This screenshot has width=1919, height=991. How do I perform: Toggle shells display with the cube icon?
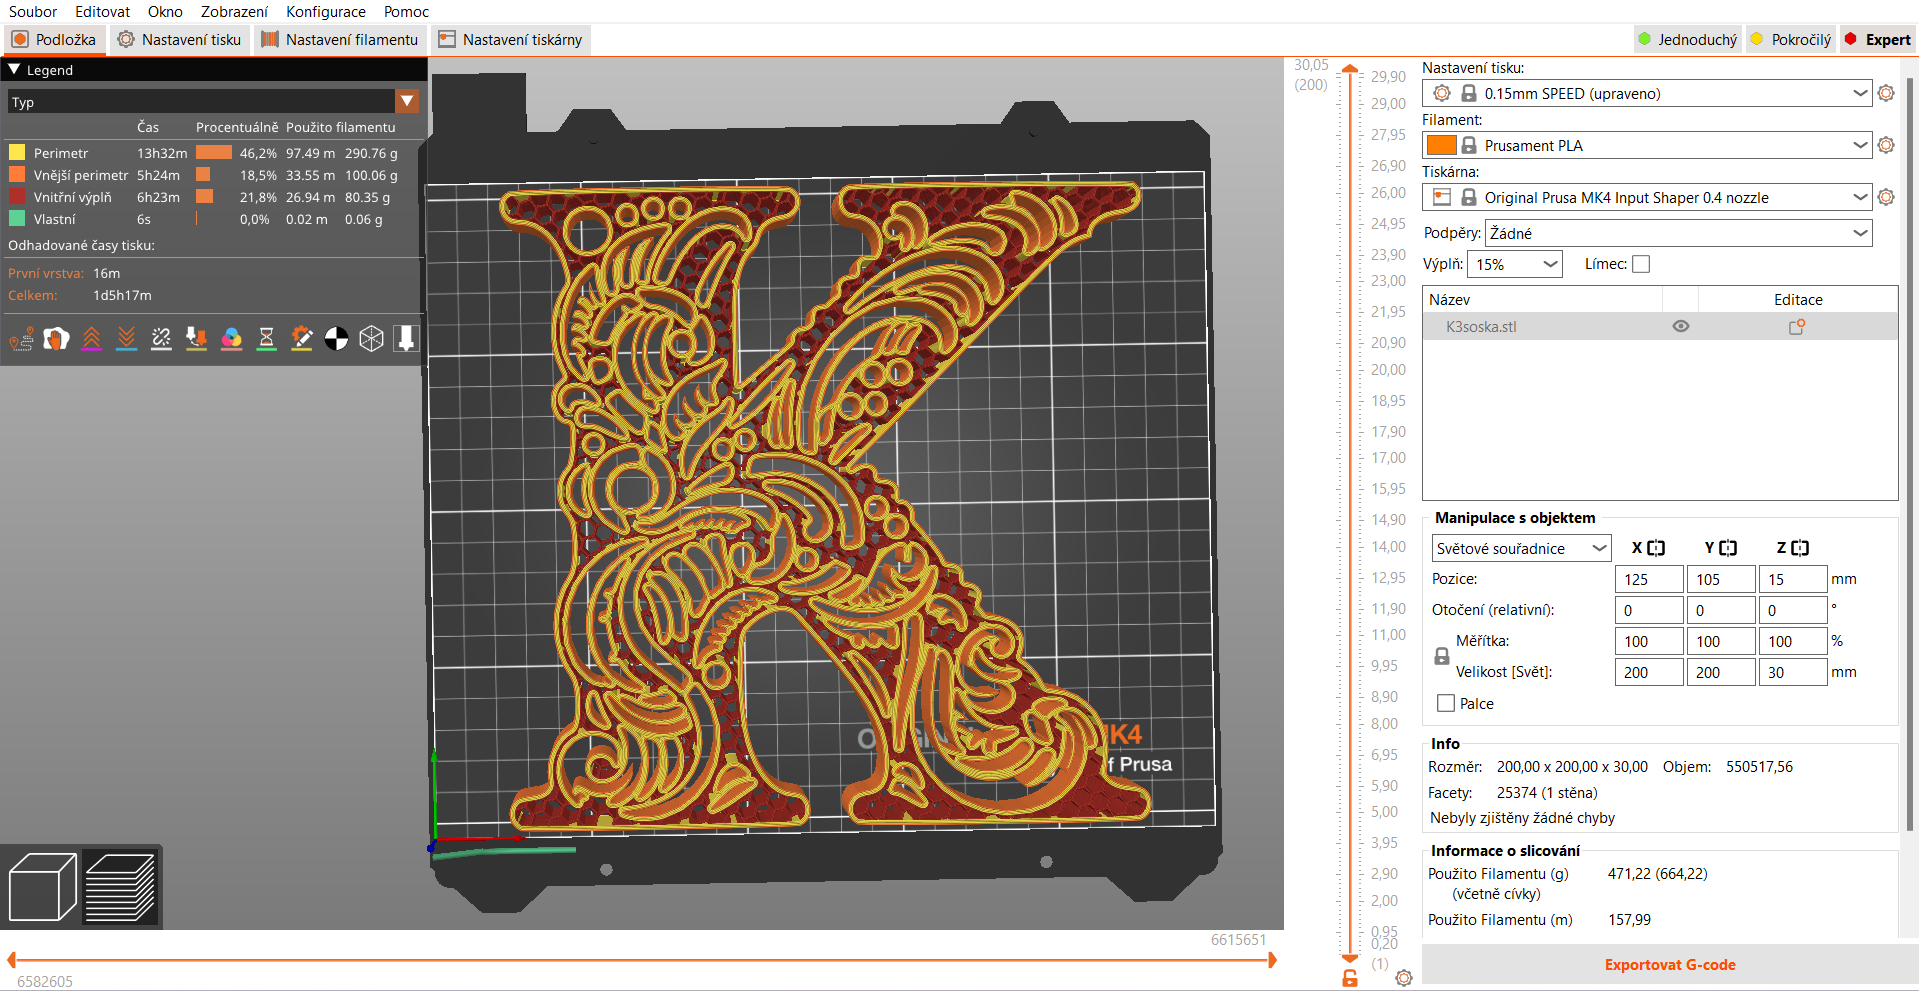[372, 338]
